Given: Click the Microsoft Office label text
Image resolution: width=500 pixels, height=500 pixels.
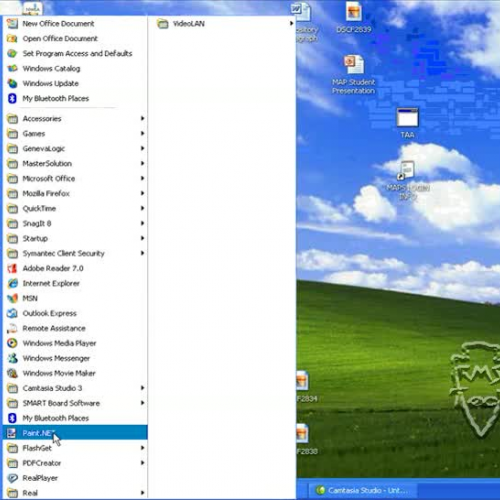Looking at the screenshot, I should [x=49, y=179].
